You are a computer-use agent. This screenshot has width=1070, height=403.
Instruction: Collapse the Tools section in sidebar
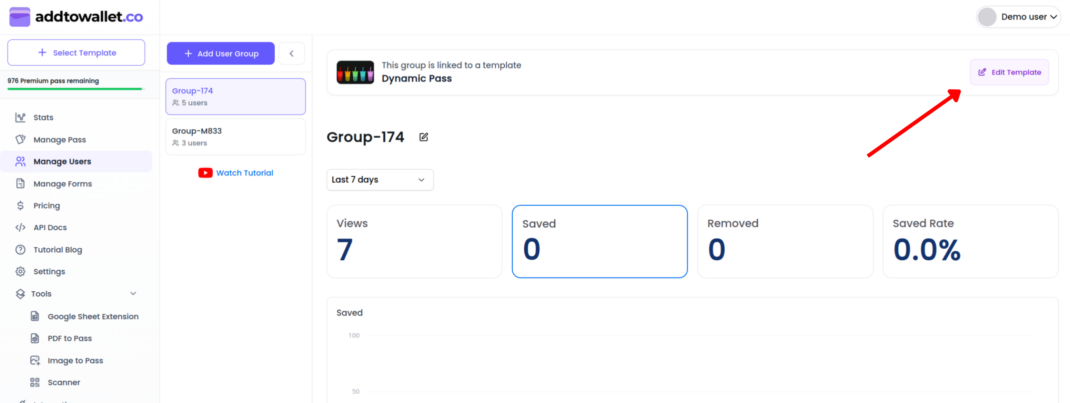point(133,294)
